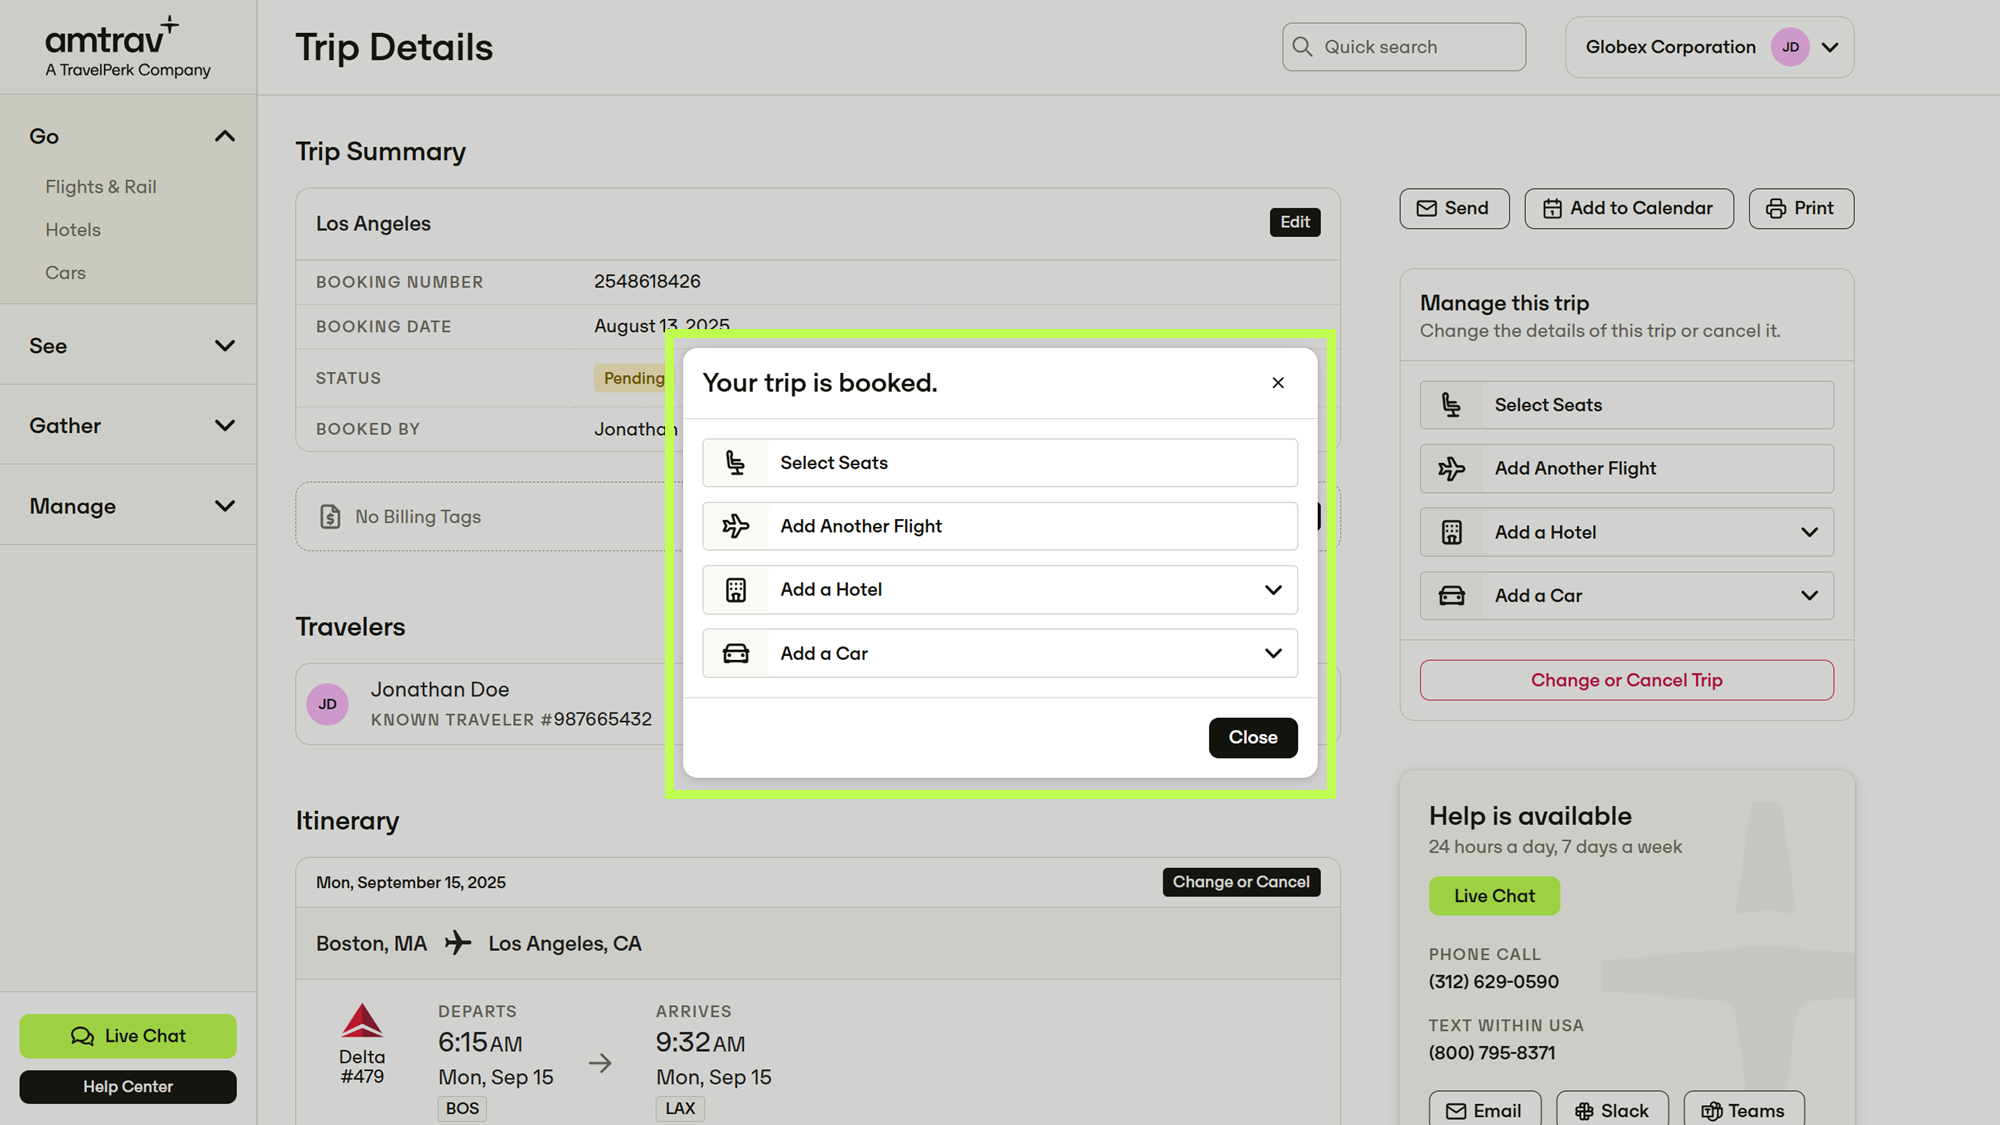Click the Teams contact button
Viewport: 2000px width, 1125px height.
click(1744, 1110)
